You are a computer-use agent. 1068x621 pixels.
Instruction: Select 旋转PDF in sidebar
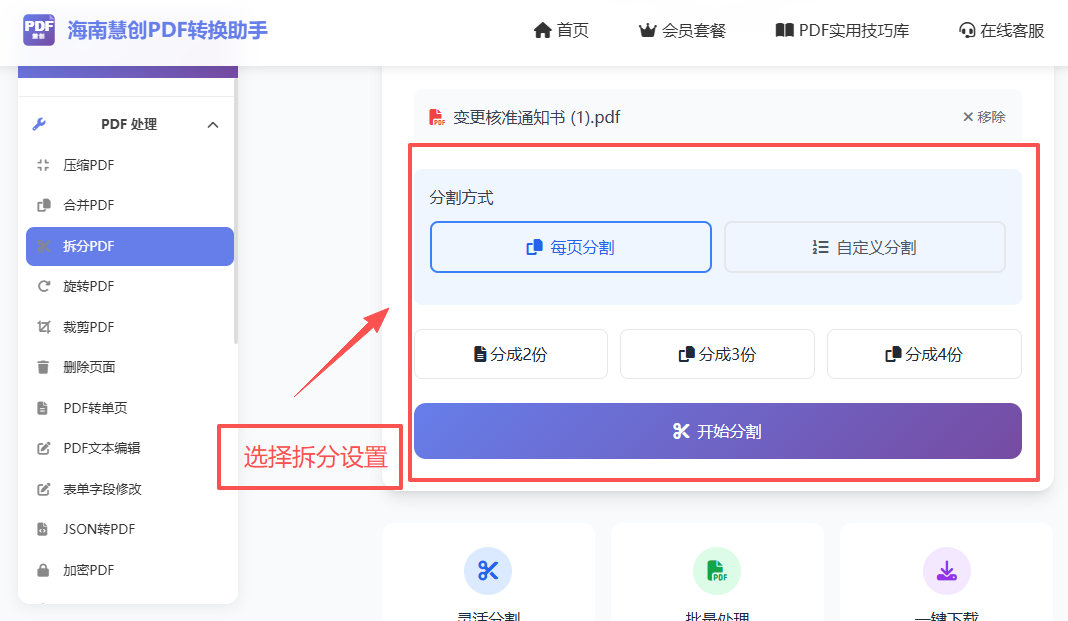[x=129, y=286]
